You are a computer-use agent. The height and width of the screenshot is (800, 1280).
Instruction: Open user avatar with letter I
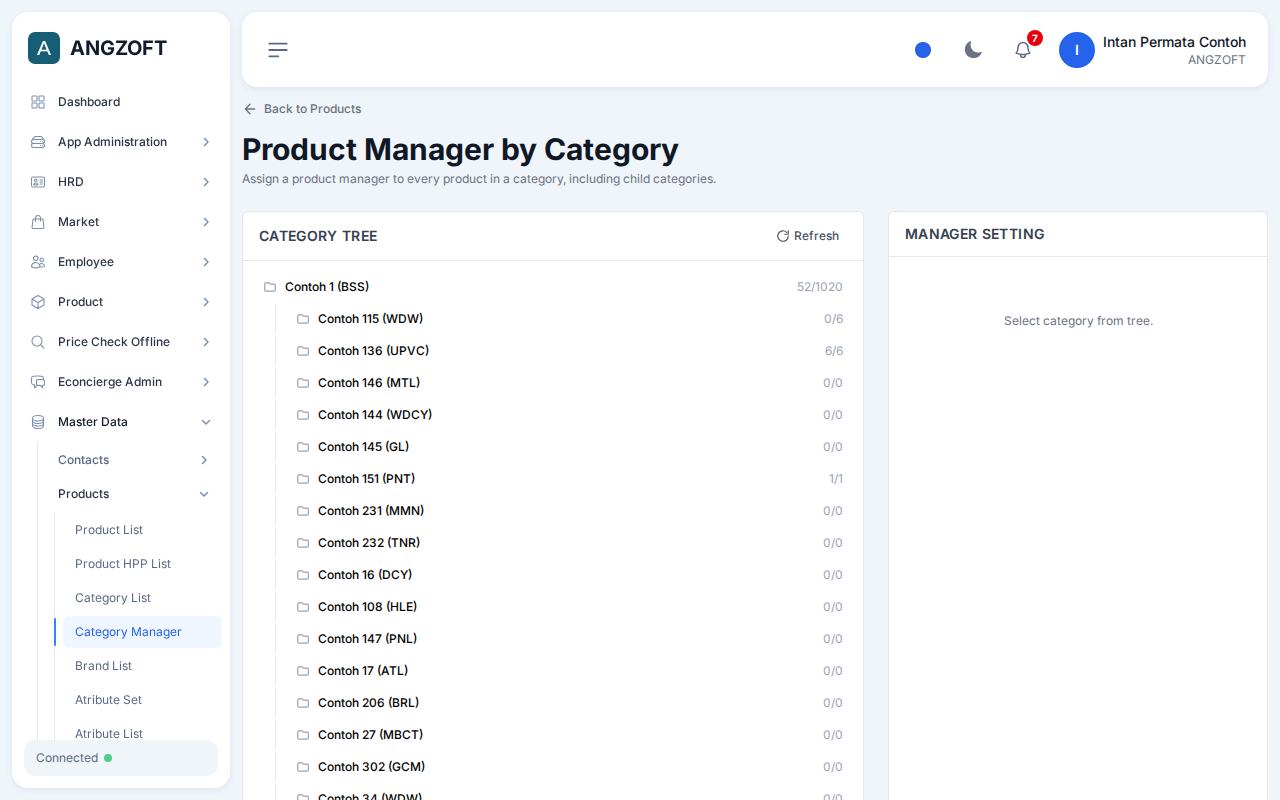coord(1077,50)
